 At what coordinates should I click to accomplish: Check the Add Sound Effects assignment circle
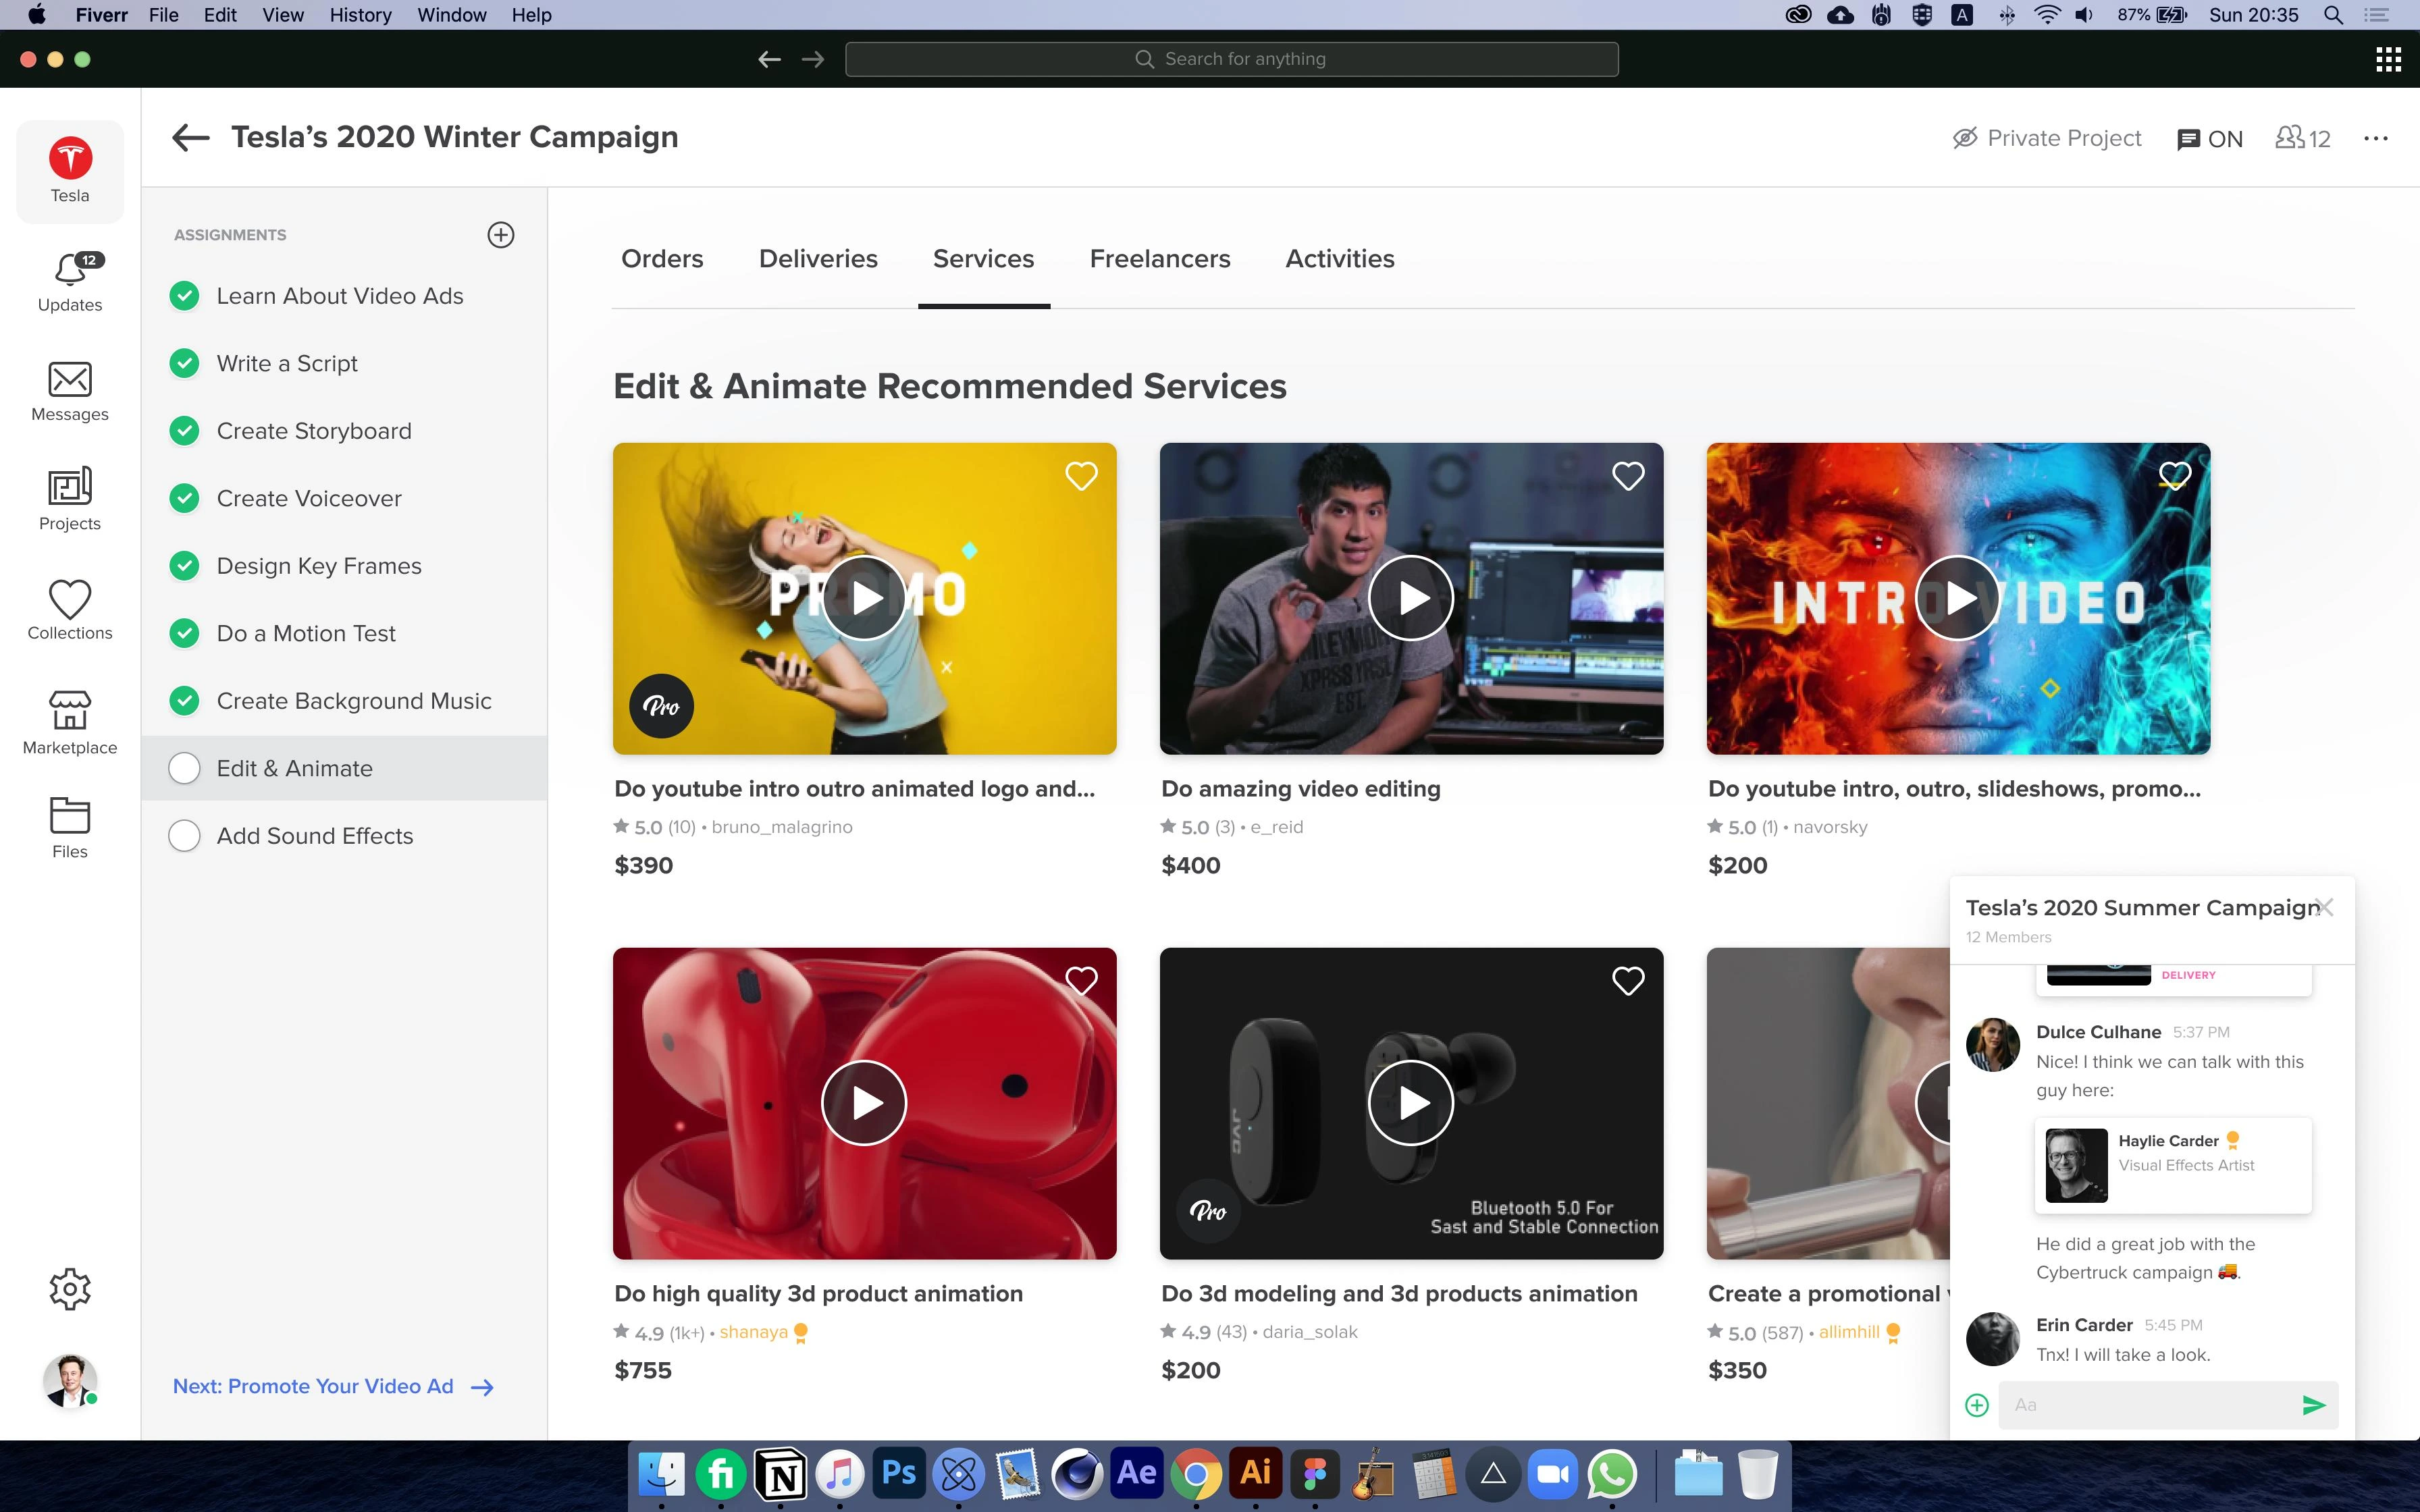pos(185,836)
